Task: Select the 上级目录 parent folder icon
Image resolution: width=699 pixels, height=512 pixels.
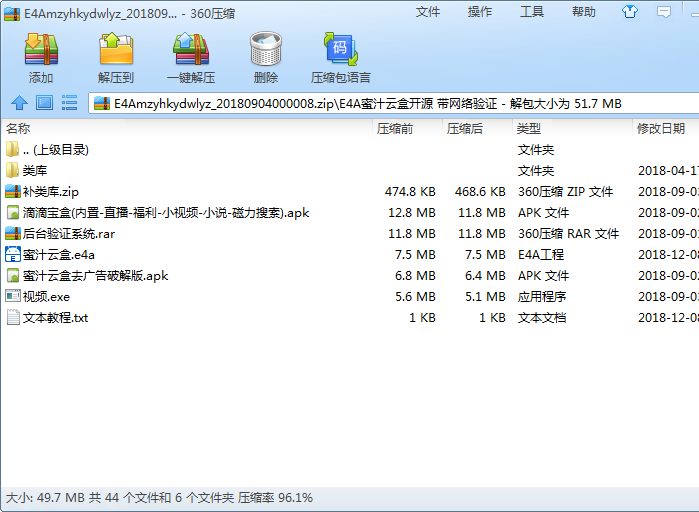Action: (12, 149)
